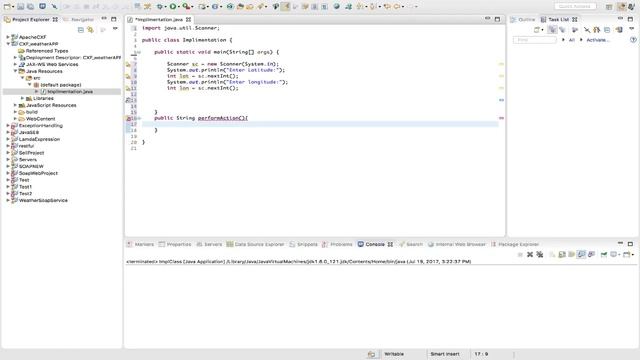Image resolution: width=640 pixels, height=360 pixels.
Task: Switch to the Java EE perspective
Action: tap(621, 7)
